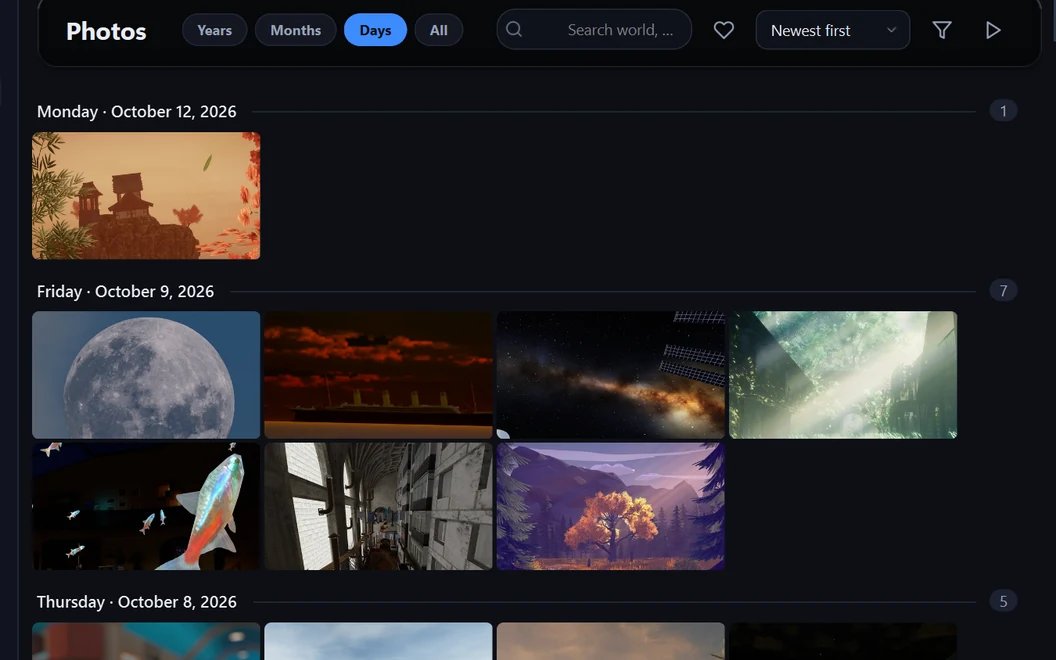Viewport: 1056px width, 660px height.
Task: Open the sunlit forest rays photo
Action: [843, 374]
